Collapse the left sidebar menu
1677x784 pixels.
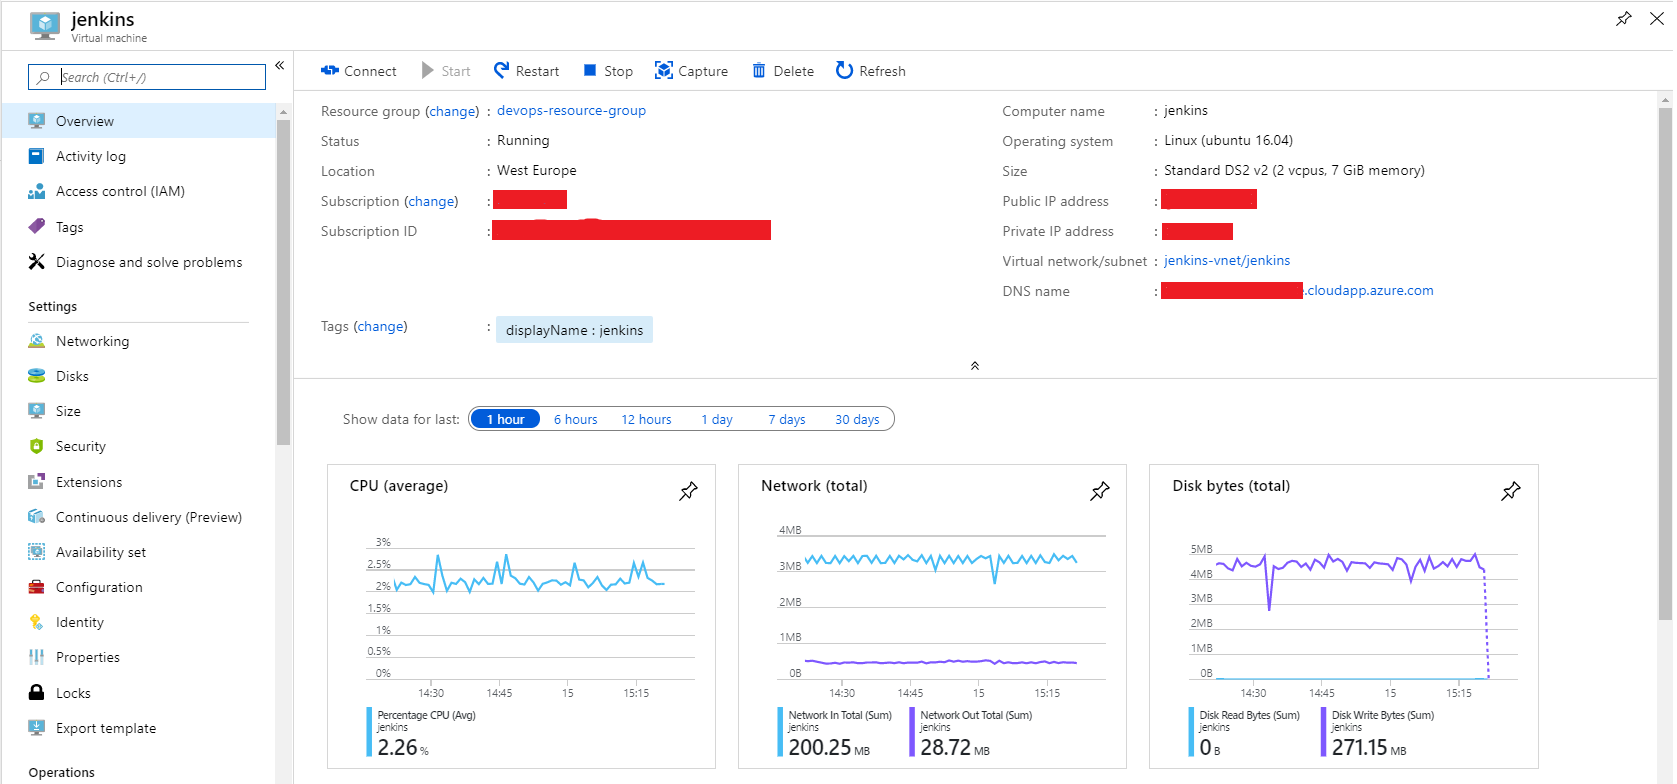[x=280, y=66]
